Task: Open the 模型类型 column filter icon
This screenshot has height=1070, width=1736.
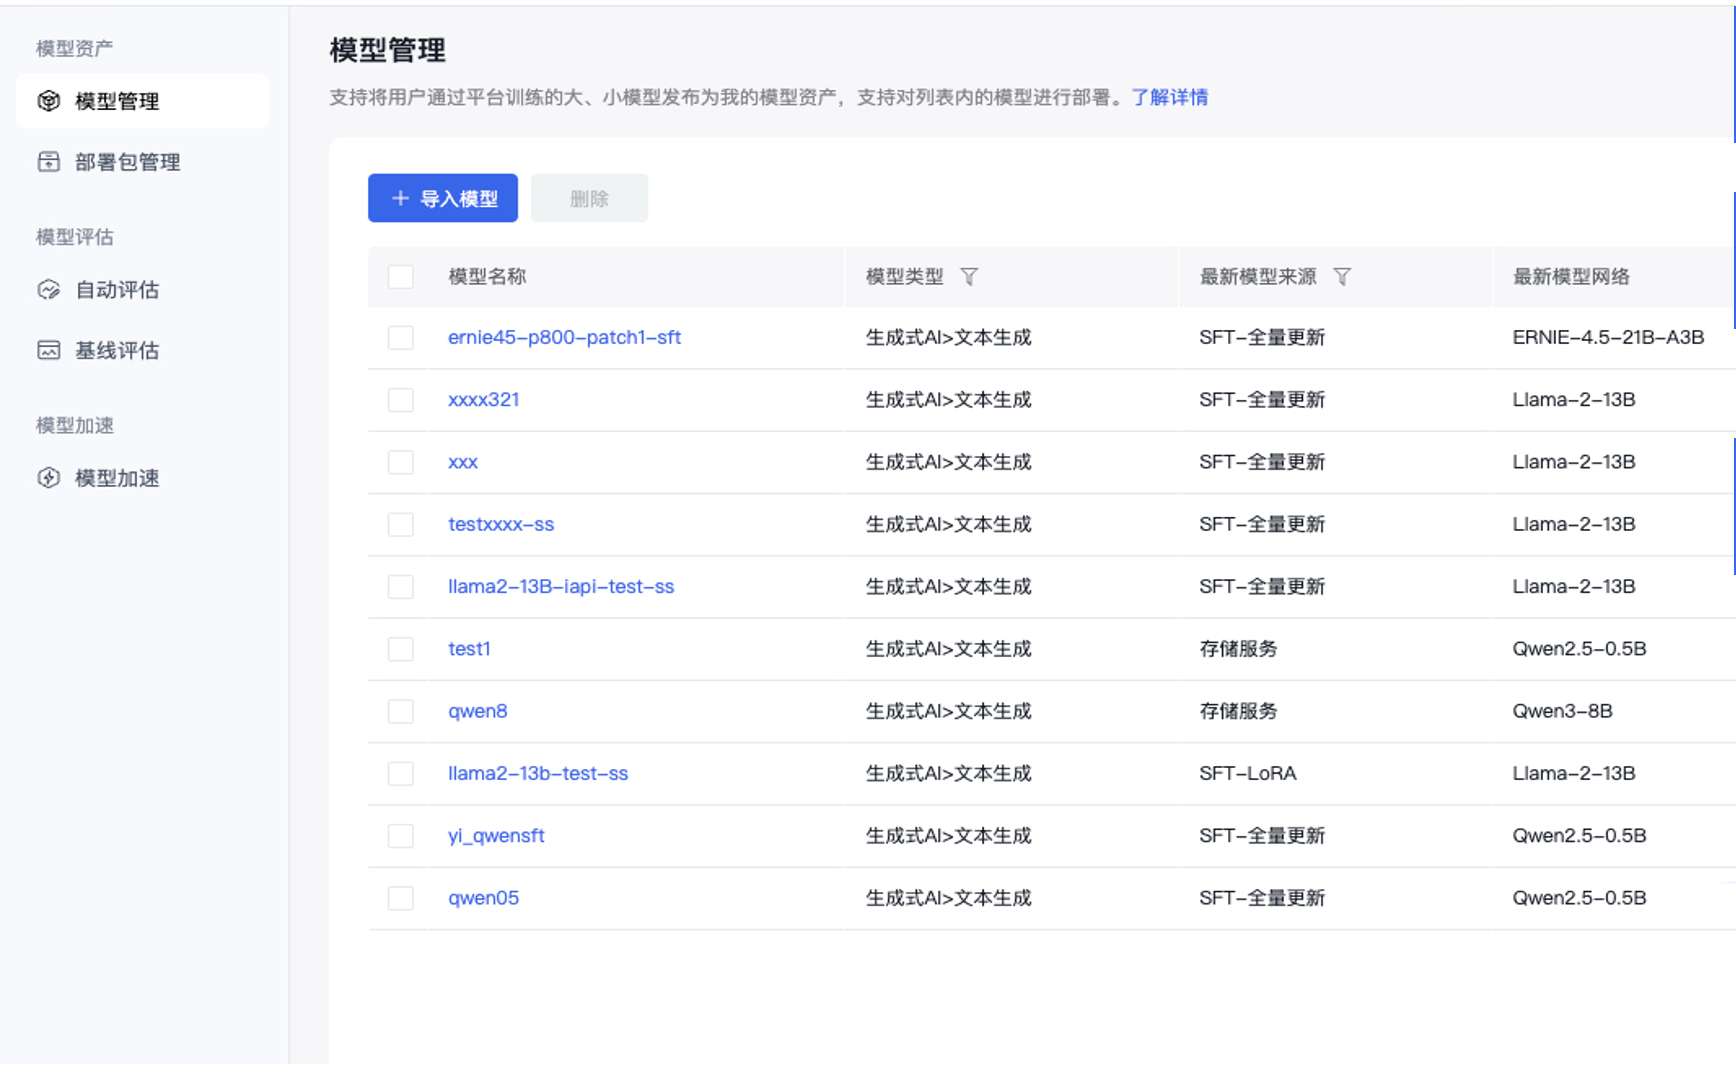Action: tap(969, 277)
